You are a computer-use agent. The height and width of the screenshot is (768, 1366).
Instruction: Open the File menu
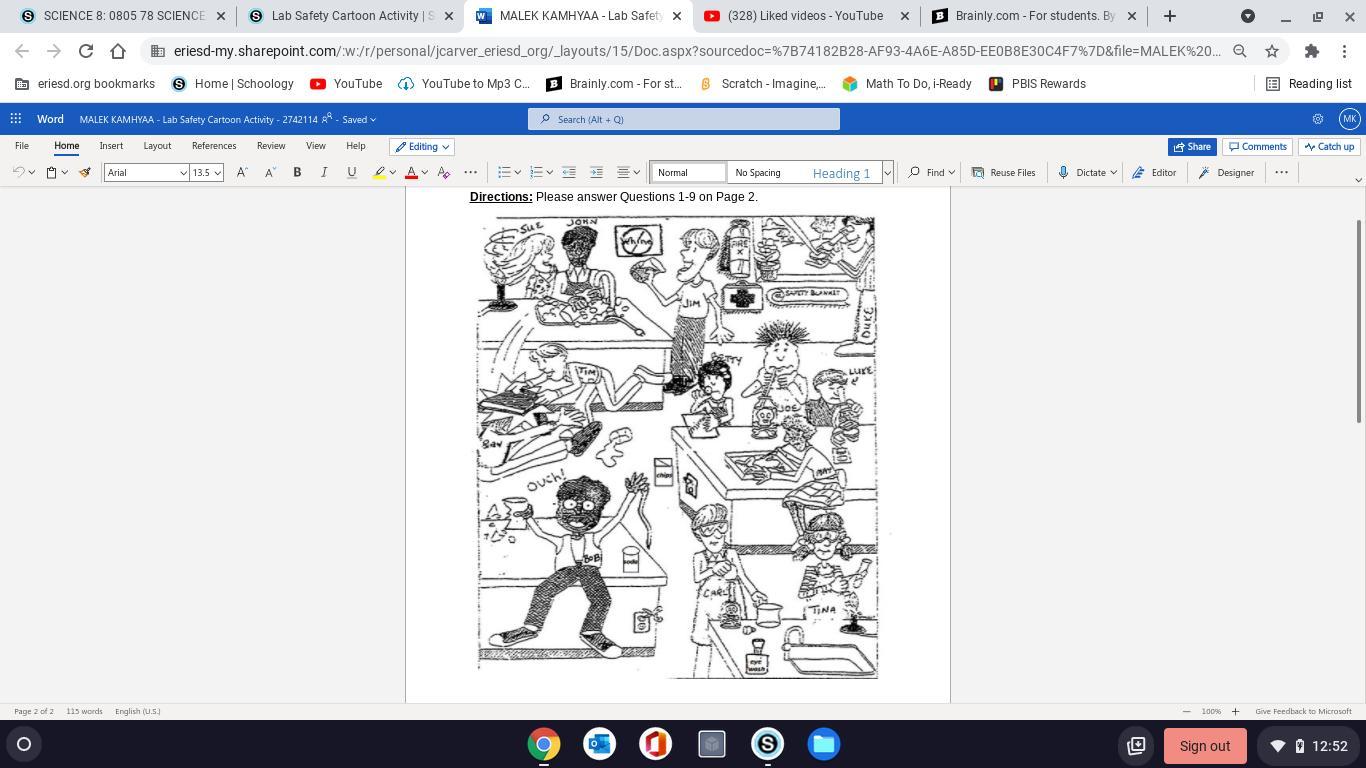21,146
